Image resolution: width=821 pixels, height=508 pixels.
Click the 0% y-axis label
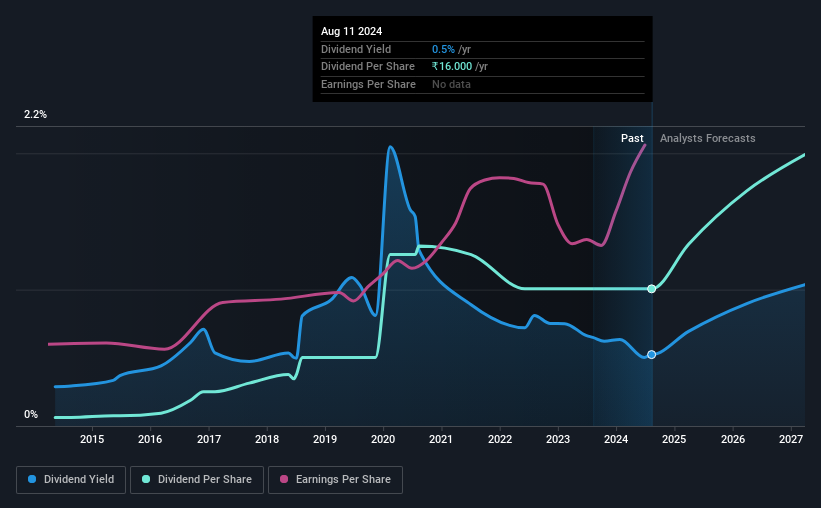31,414
